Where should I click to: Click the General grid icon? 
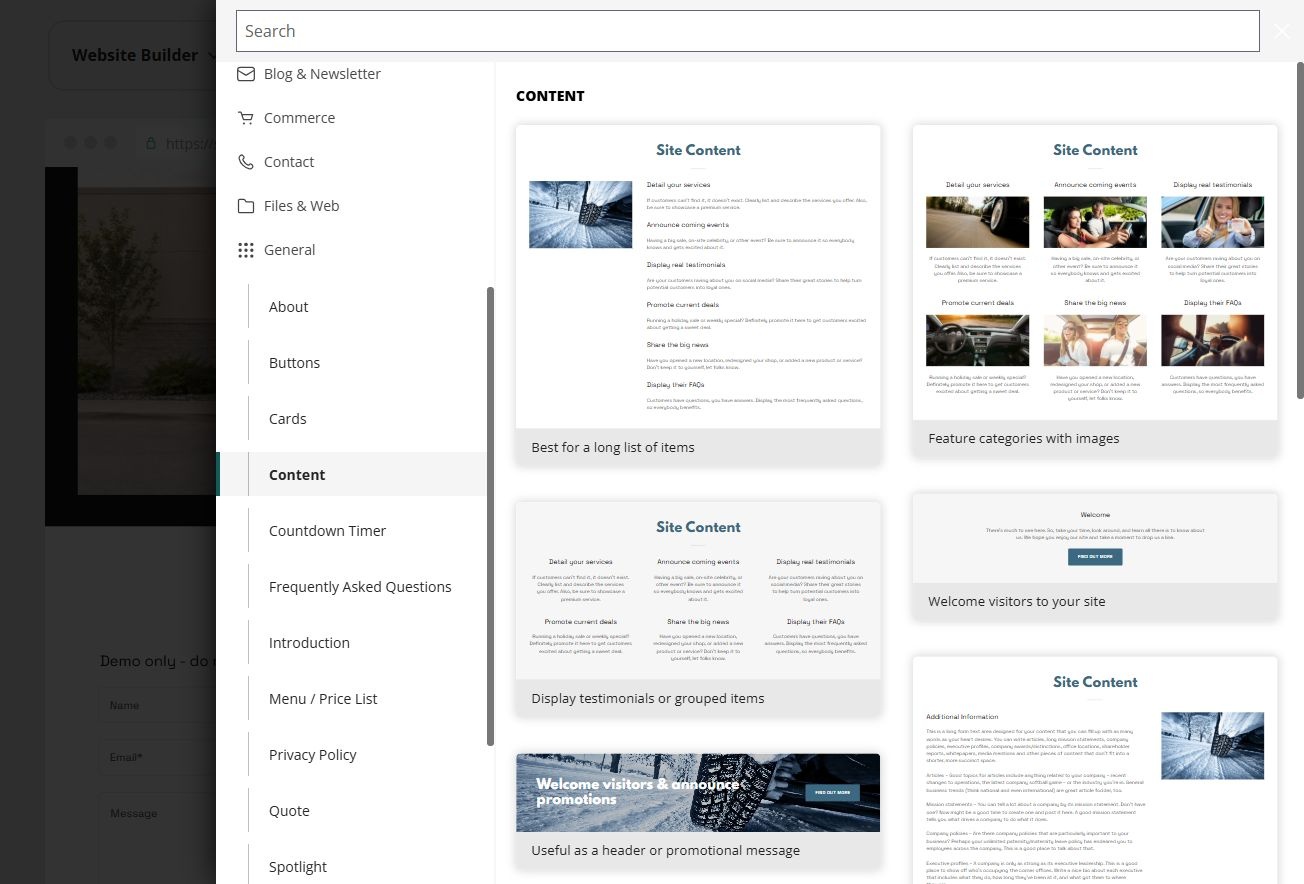pos(245,250)
